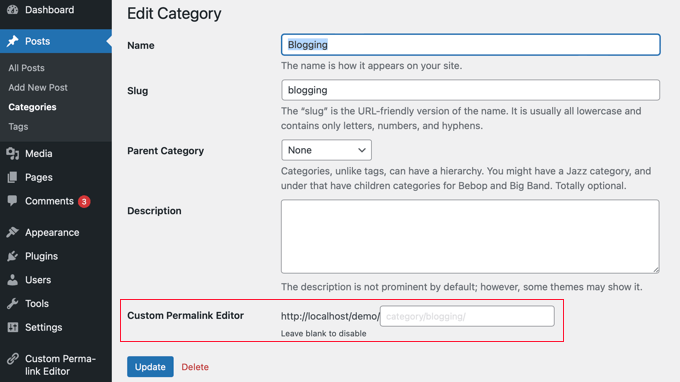Click the Name field label

141,45
